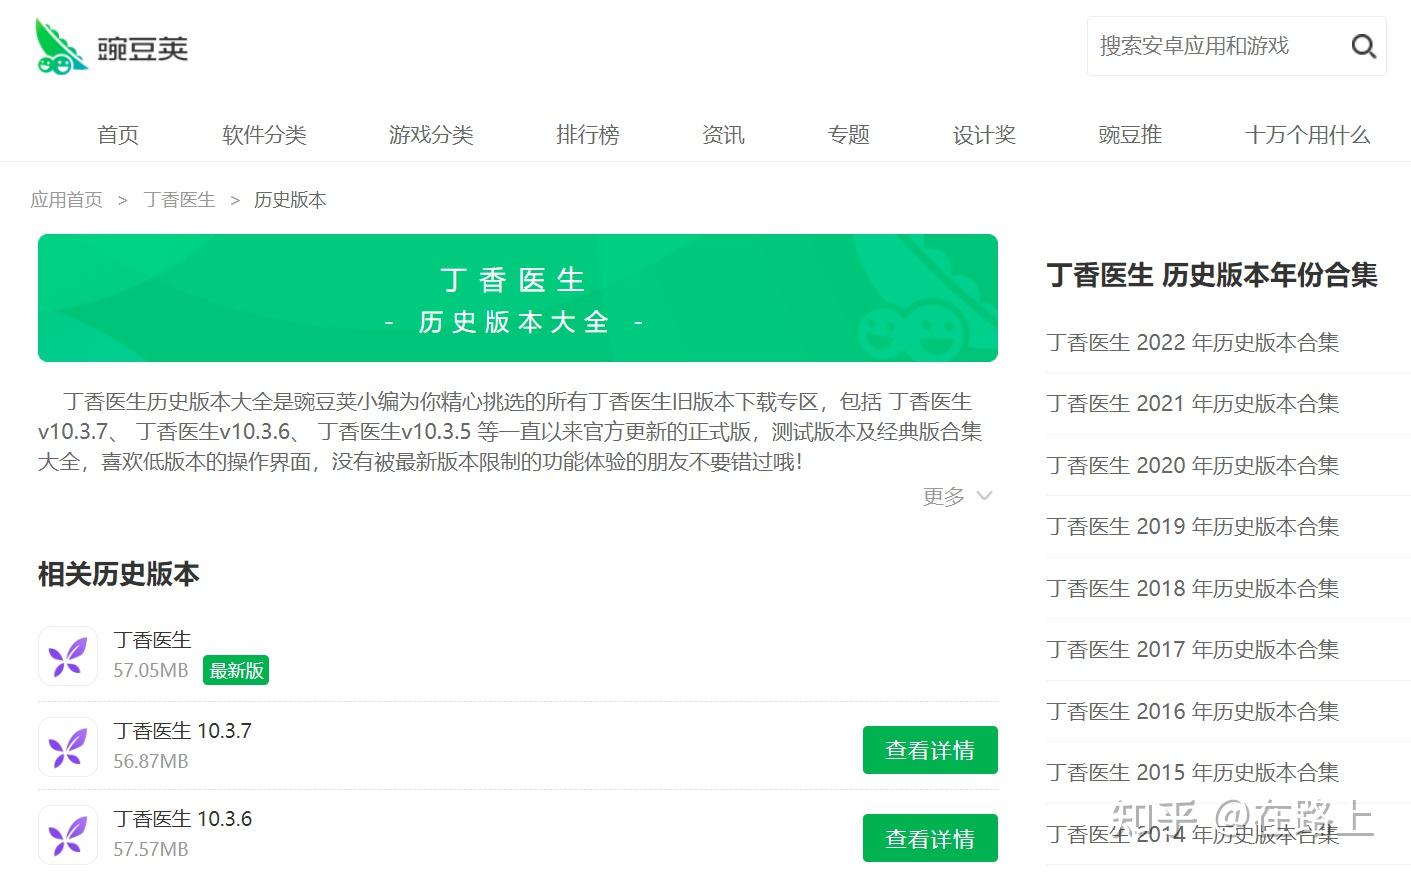
Task: Open the 丁香医生 10.3.6 app icon
Action: 67,835
